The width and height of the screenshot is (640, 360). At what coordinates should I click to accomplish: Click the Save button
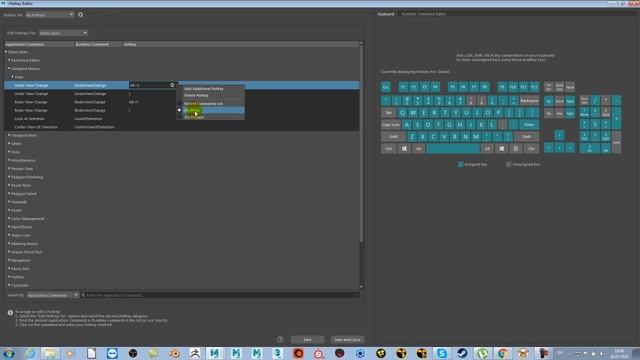307,340
